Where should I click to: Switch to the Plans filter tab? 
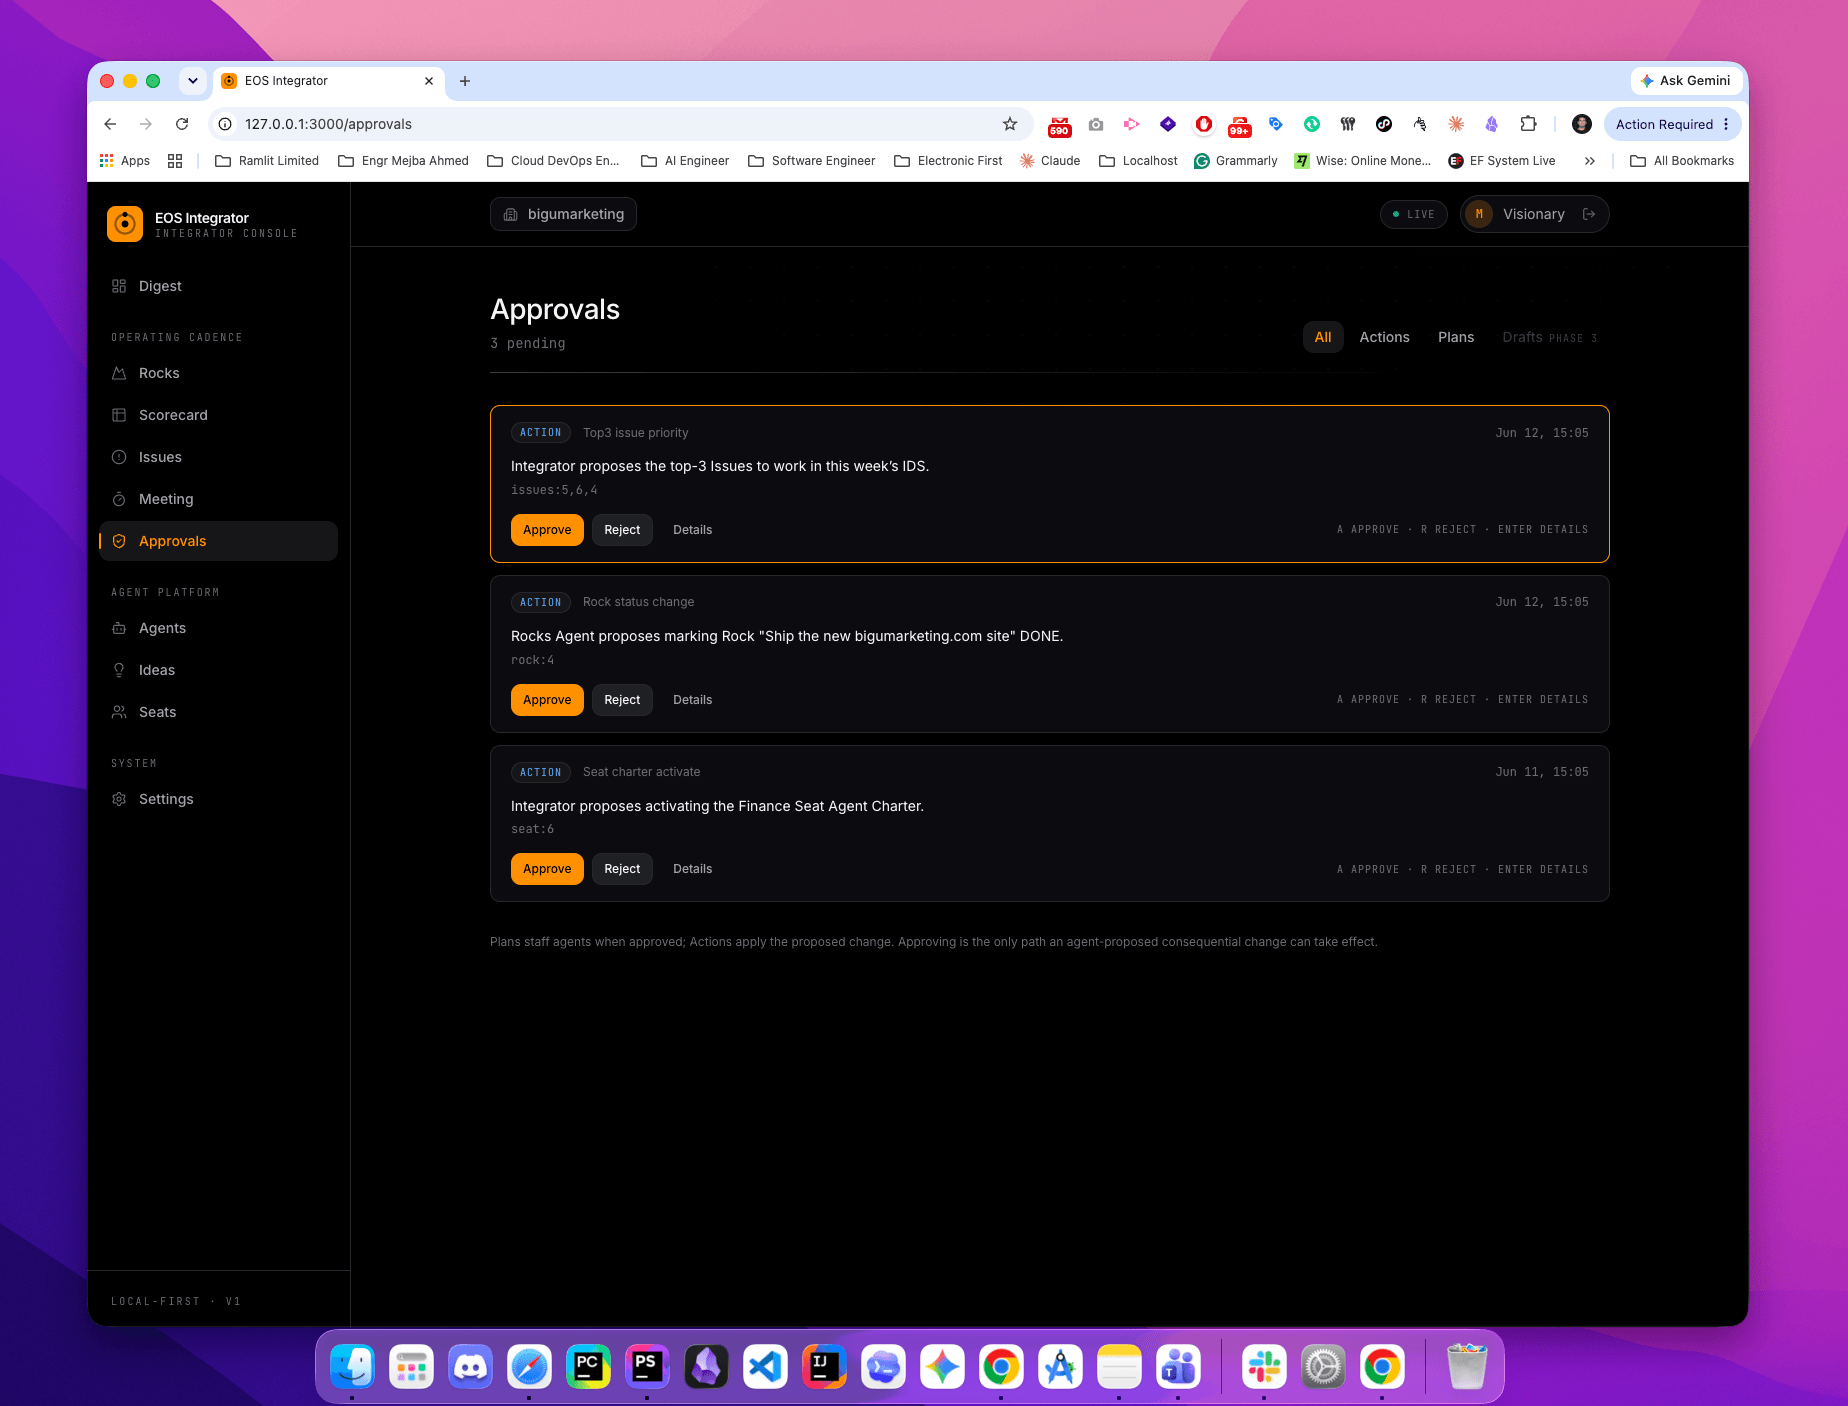tap(1456, 337)
